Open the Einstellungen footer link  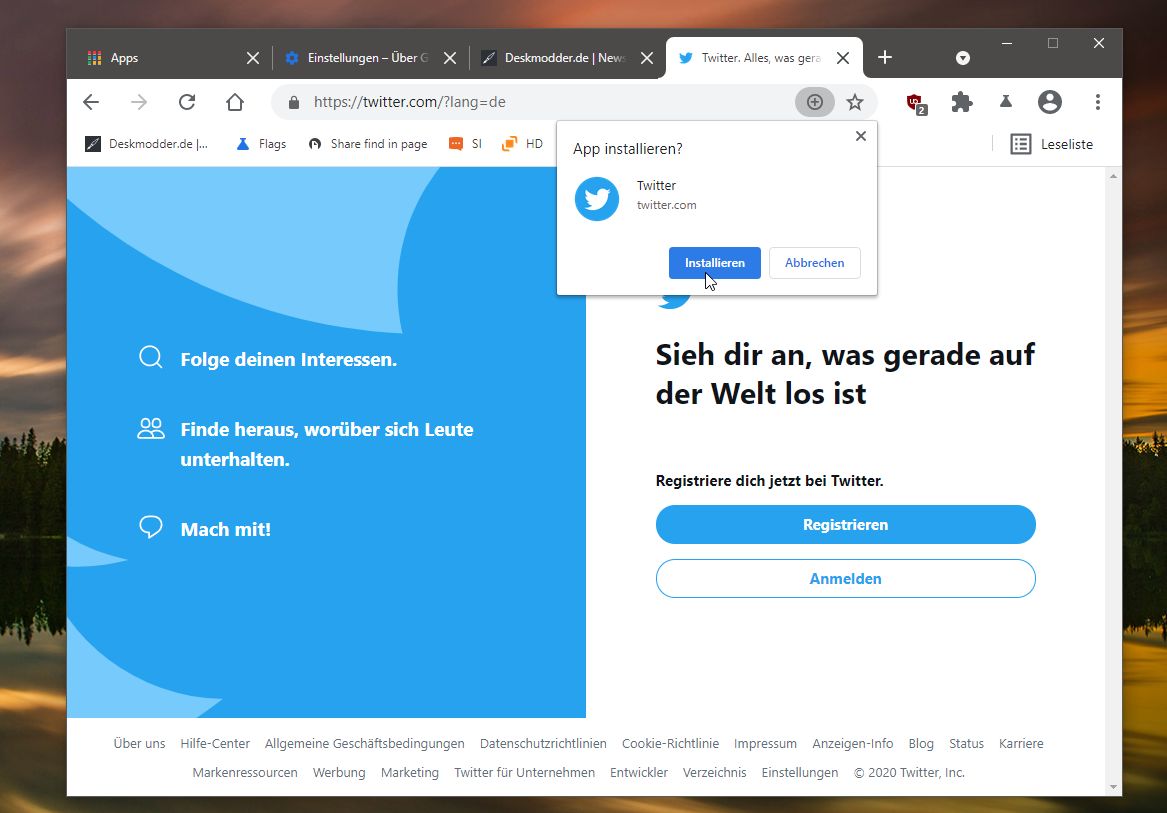pyautogui.click(x=799, y=773)
